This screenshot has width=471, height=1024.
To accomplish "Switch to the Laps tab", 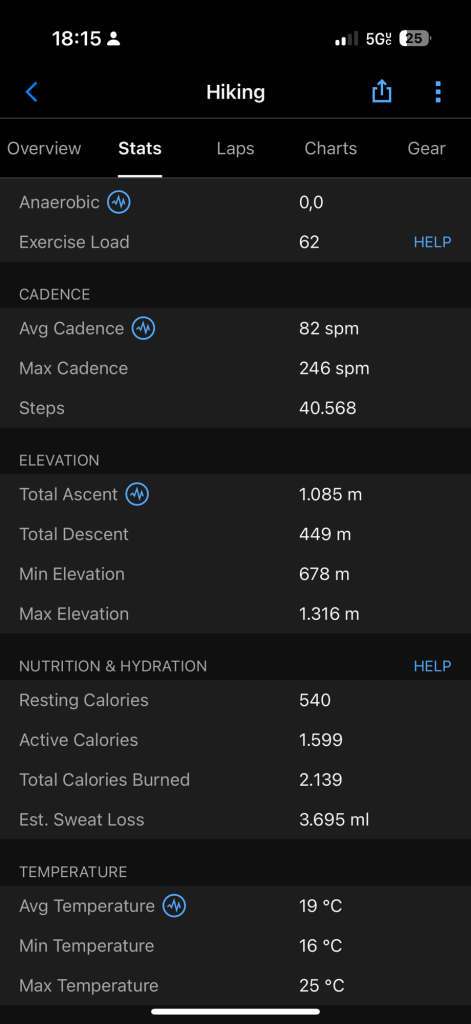I will [235, 148].
